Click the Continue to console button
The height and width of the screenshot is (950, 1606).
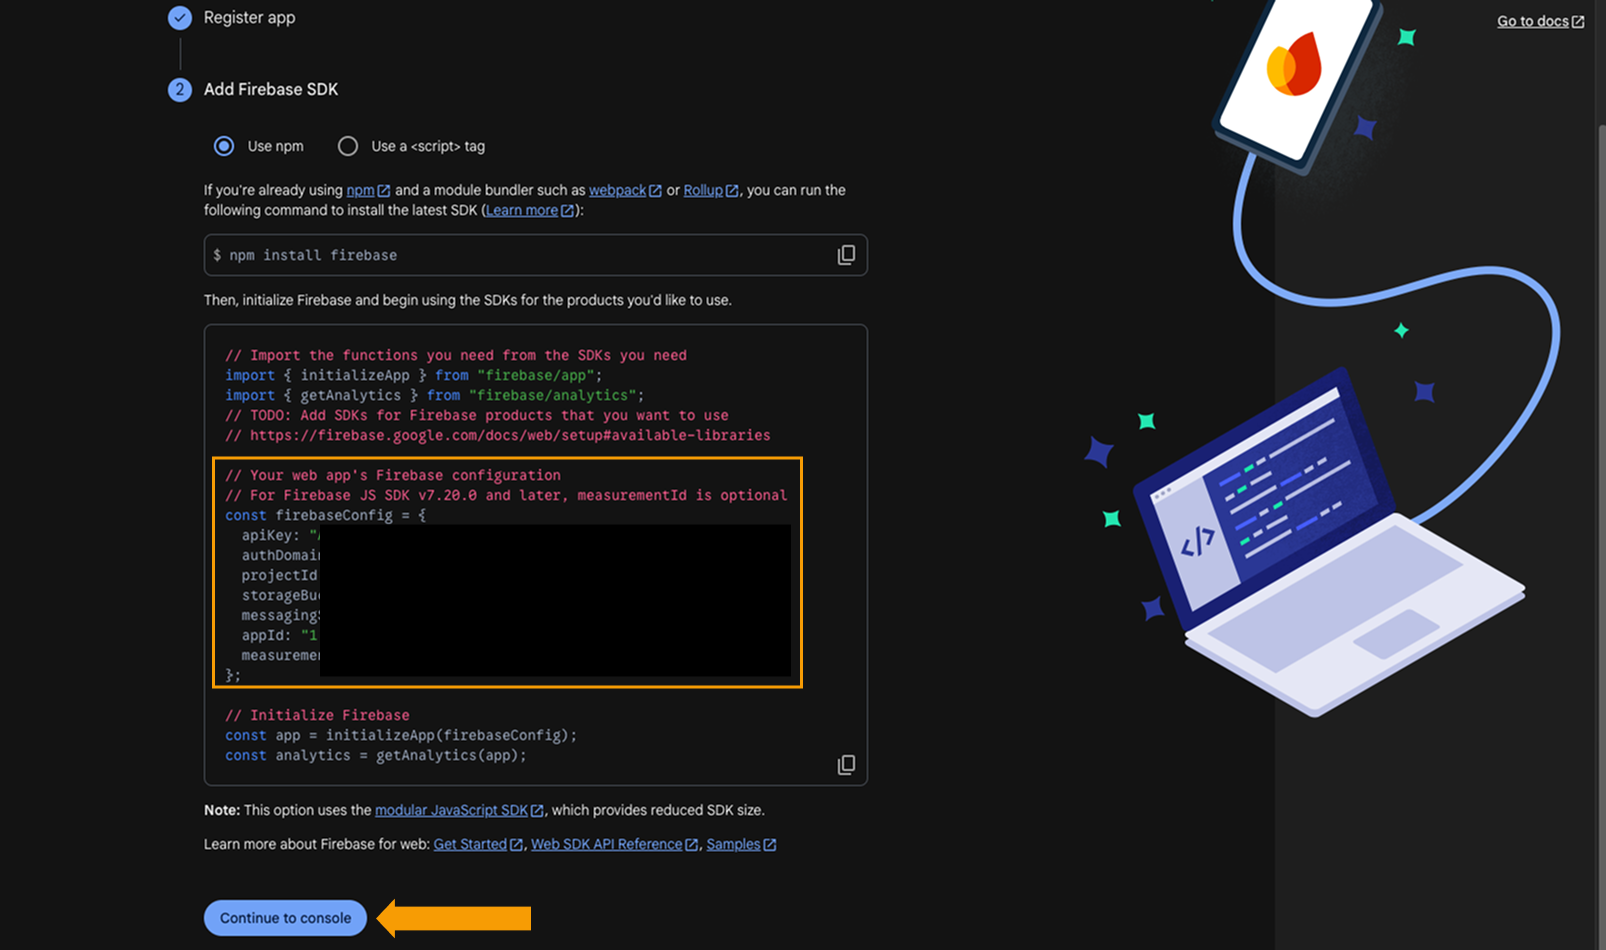285,918
